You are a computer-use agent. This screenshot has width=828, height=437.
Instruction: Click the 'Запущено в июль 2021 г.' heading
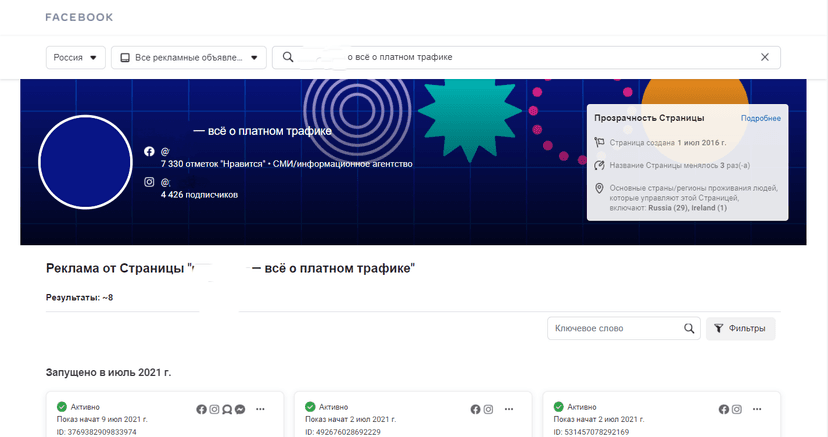coord(108,373)
